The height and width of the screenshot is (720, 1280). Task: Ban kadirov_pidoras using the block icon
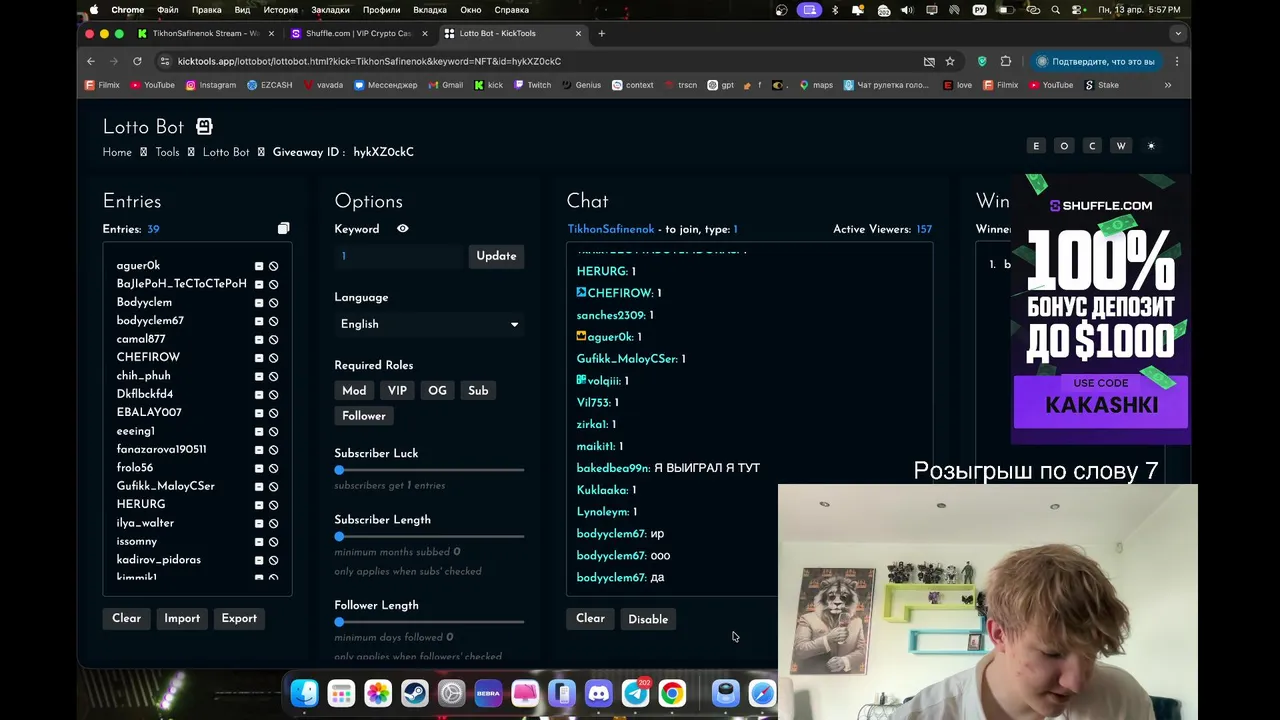[x=273, y=560]
